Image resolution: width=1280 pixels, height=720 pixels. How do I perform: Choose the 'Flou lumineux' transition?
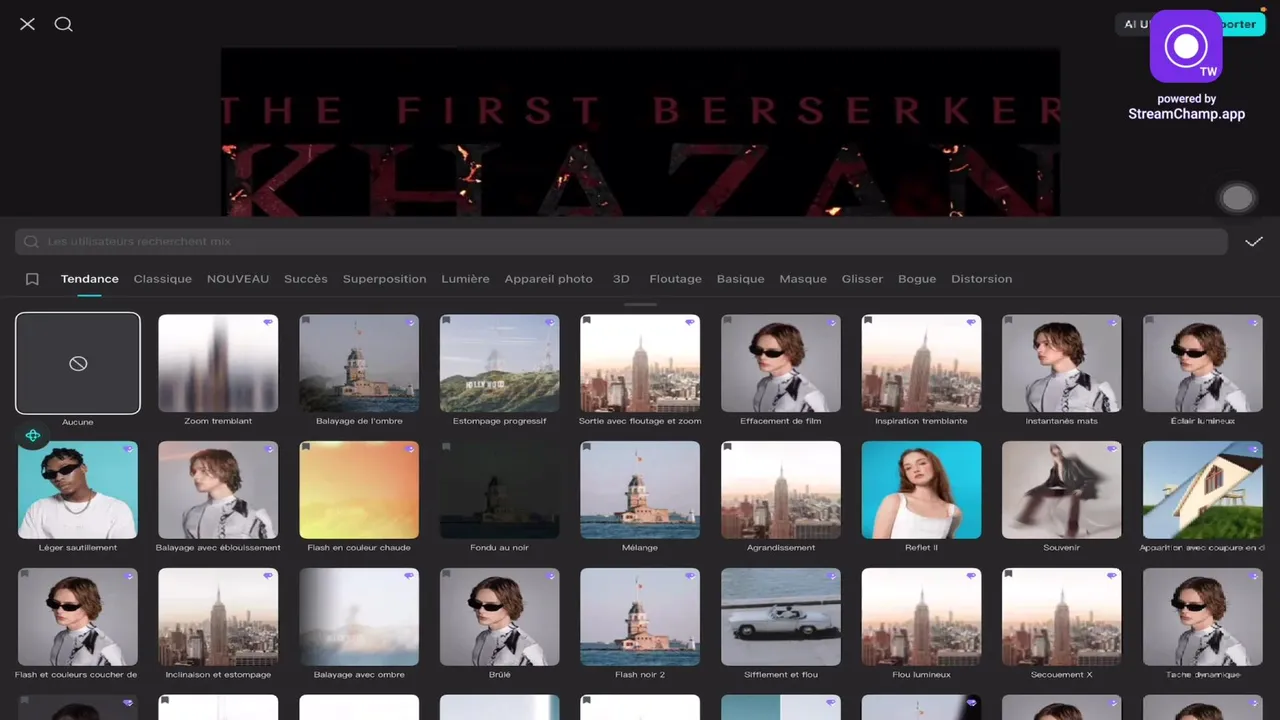click(922, 617)
